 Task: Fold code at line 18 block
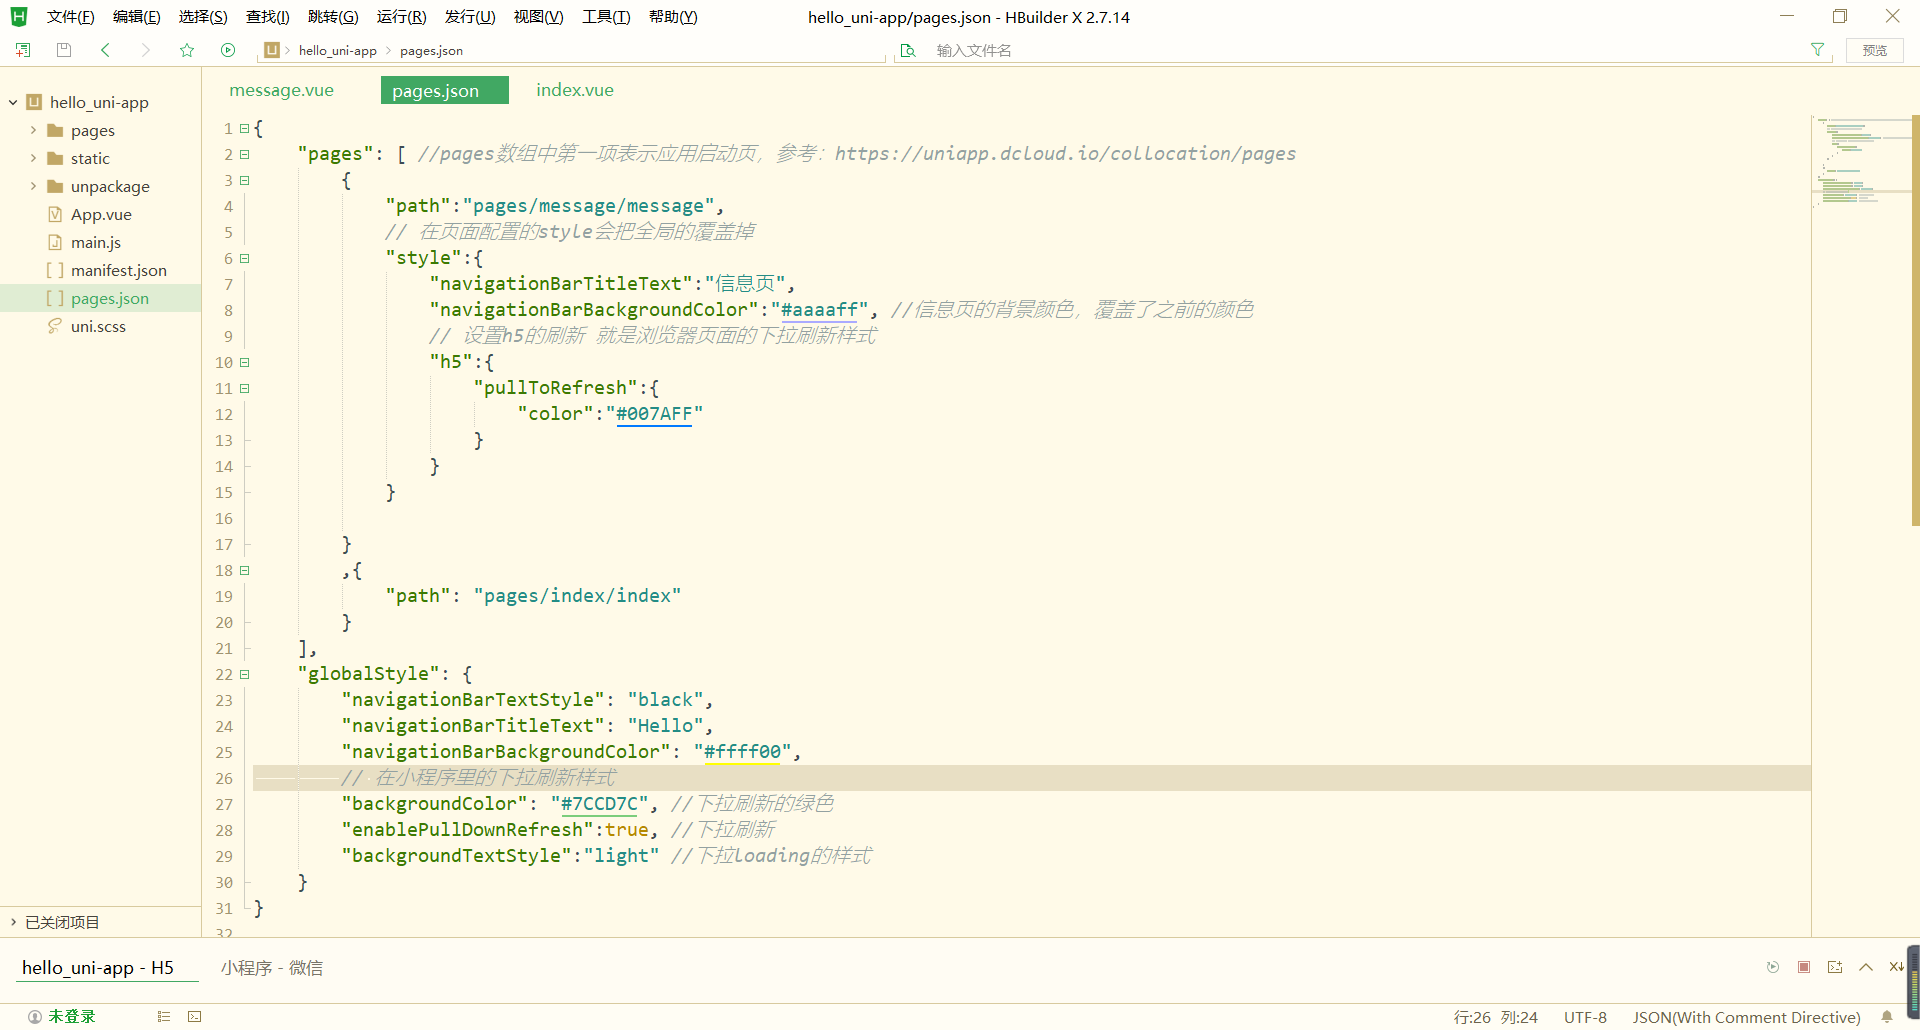pos(244,571)
